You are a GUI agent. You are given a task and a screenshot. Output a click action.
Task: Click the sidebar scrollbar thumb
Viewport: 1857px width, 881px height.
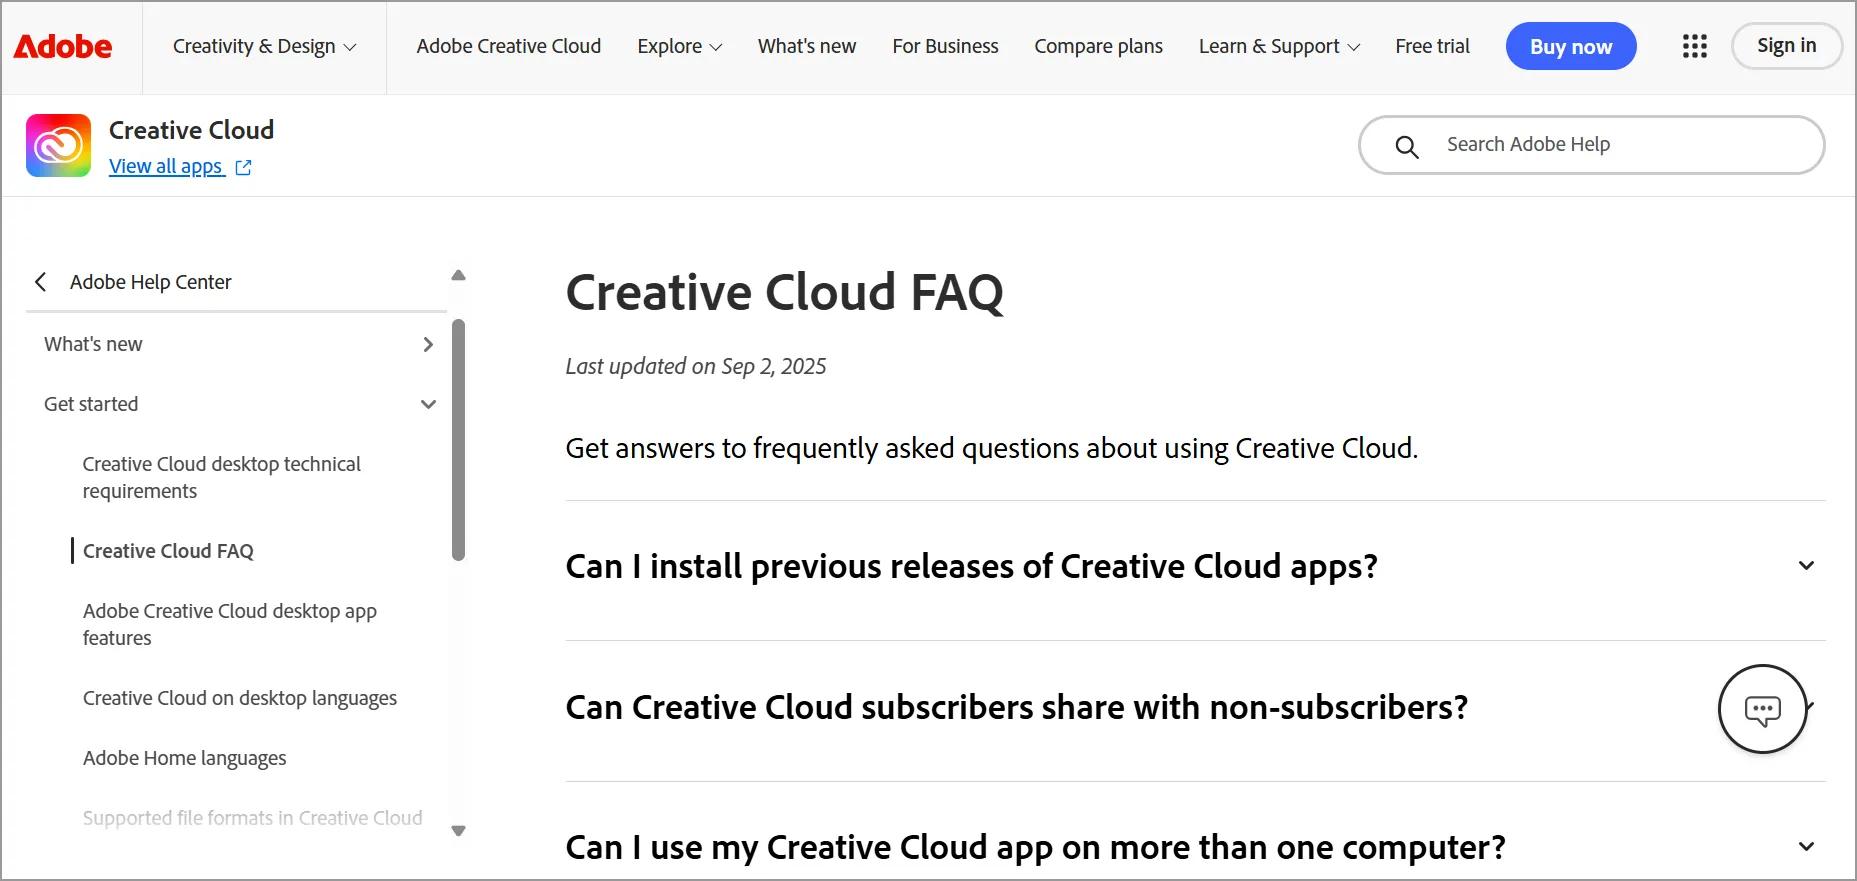click(x=458, y=440)
